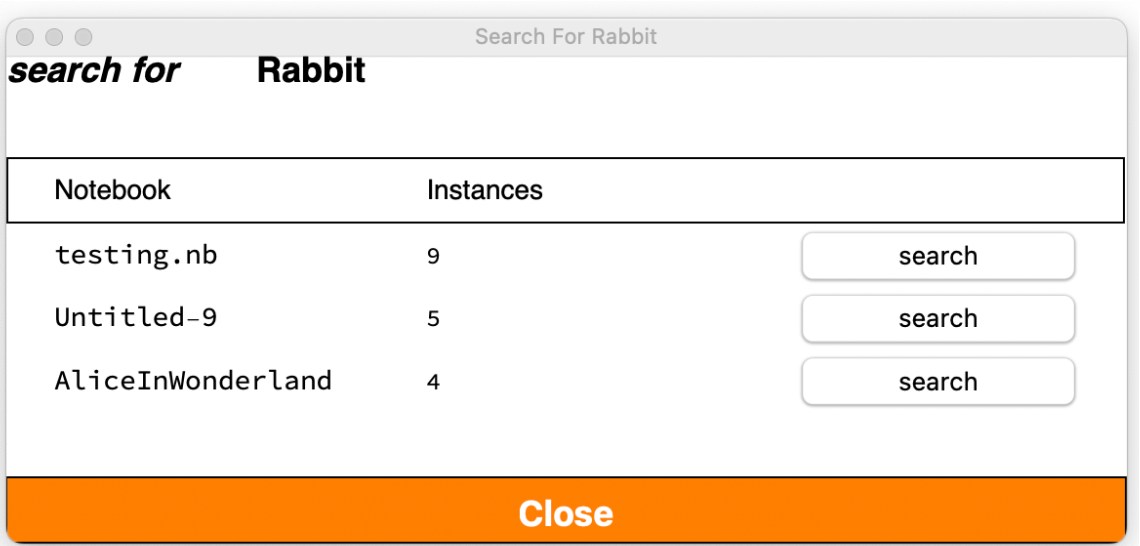1140x546 pixels.
Task: Click the Instances column header
Action: pos(484,190)
